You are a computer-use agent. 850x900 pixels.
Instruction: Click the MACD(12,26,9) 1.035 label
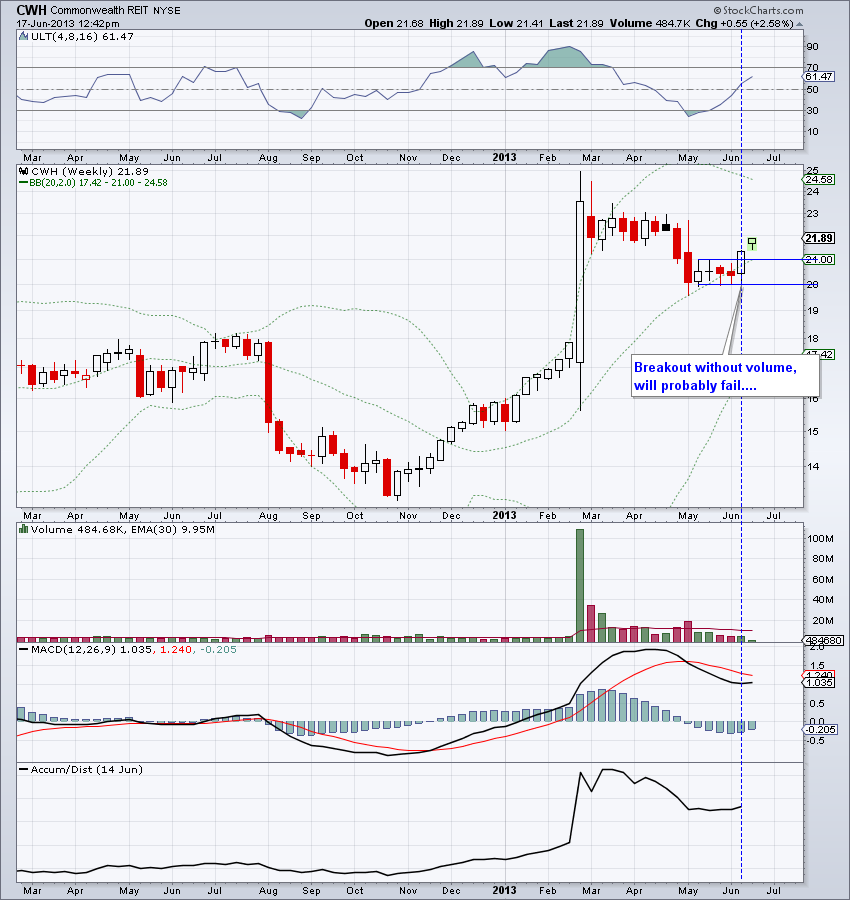point(91,650)
